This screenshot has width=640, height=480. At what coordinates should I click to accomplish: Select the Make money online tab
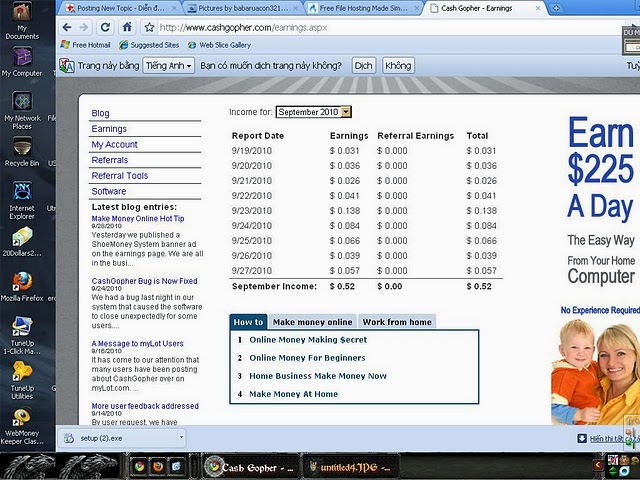point(312,322)
